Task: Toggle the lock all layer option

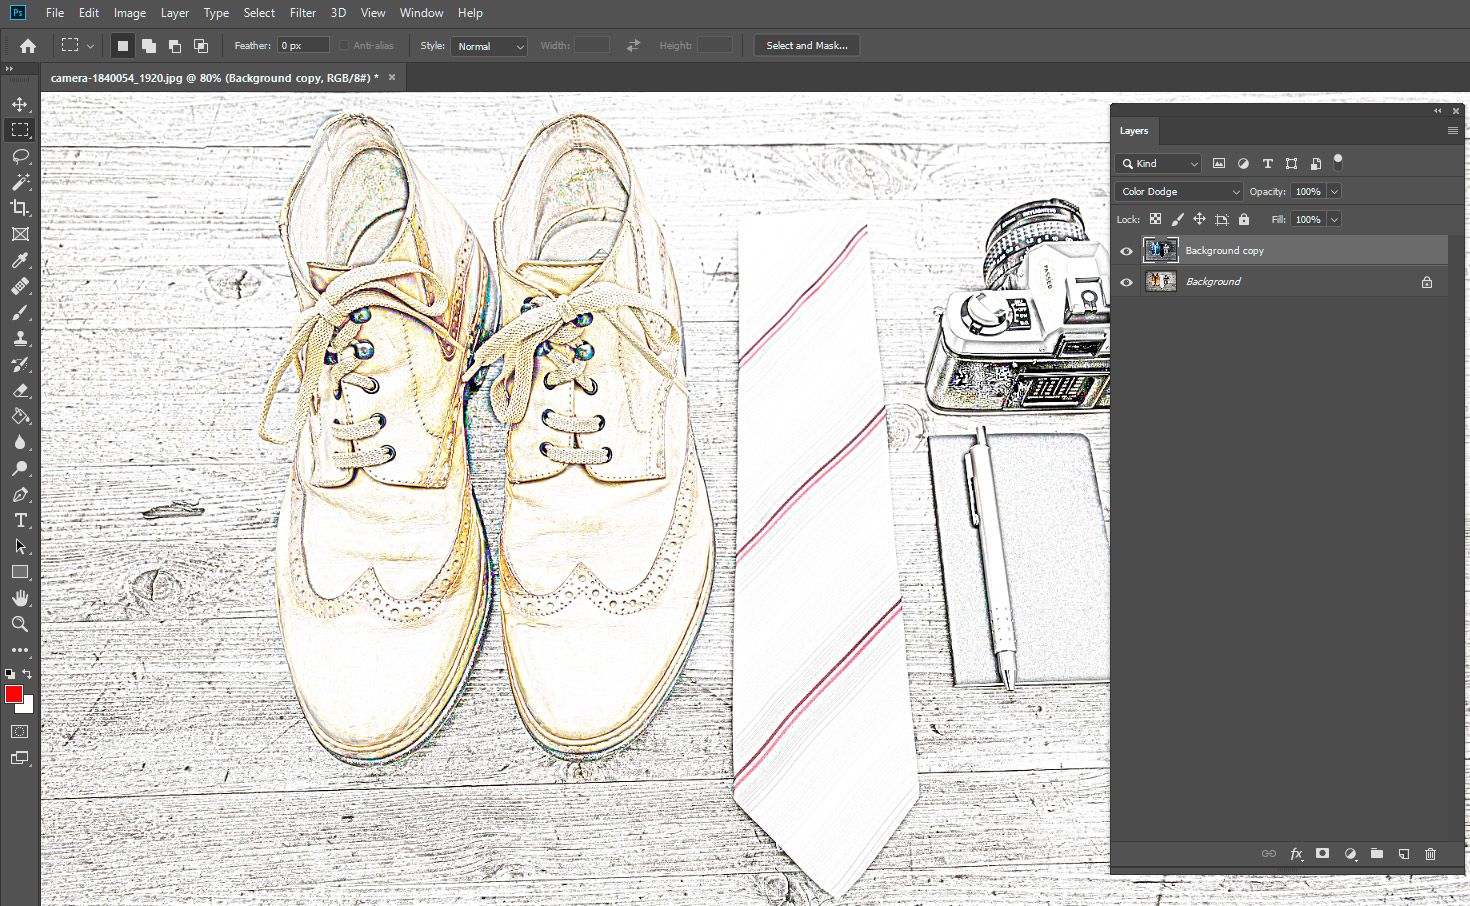Action: point(1244,219)
